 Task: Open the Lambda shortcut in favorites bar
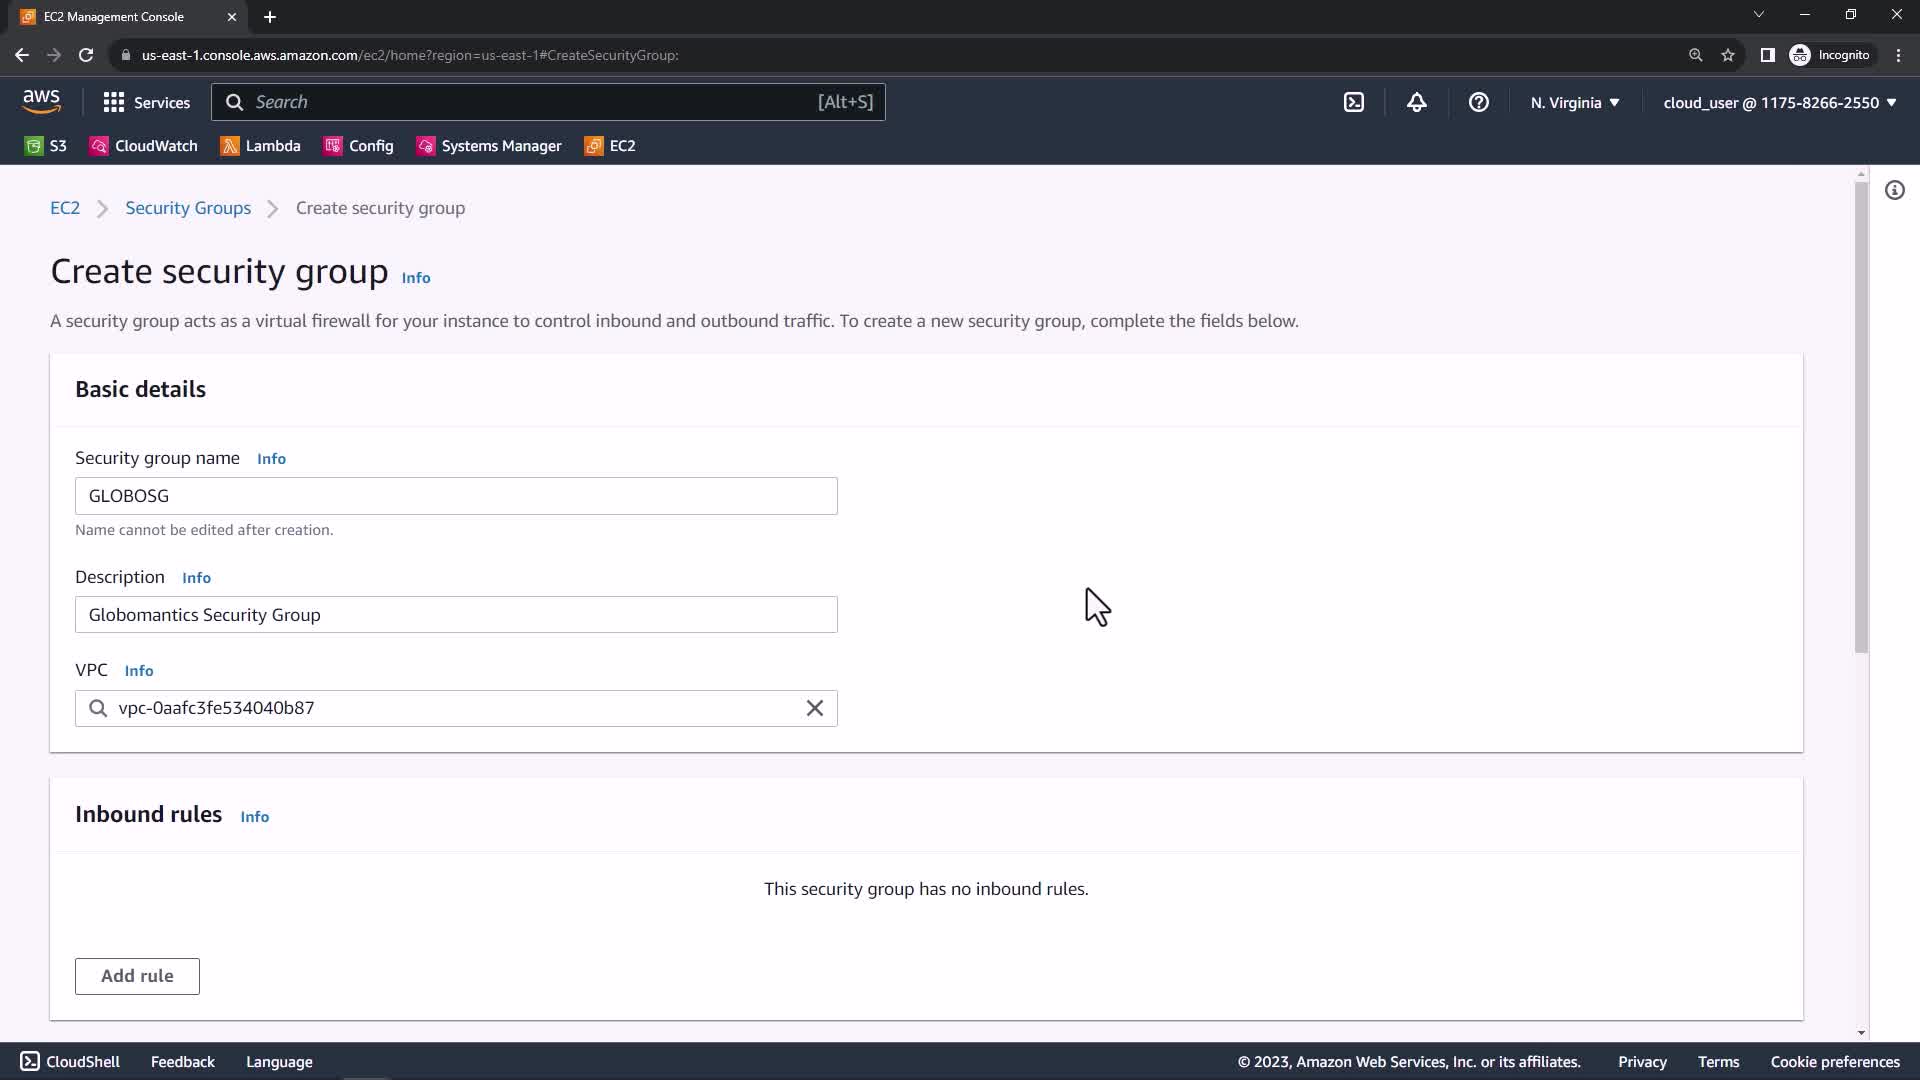coord(260,146)
